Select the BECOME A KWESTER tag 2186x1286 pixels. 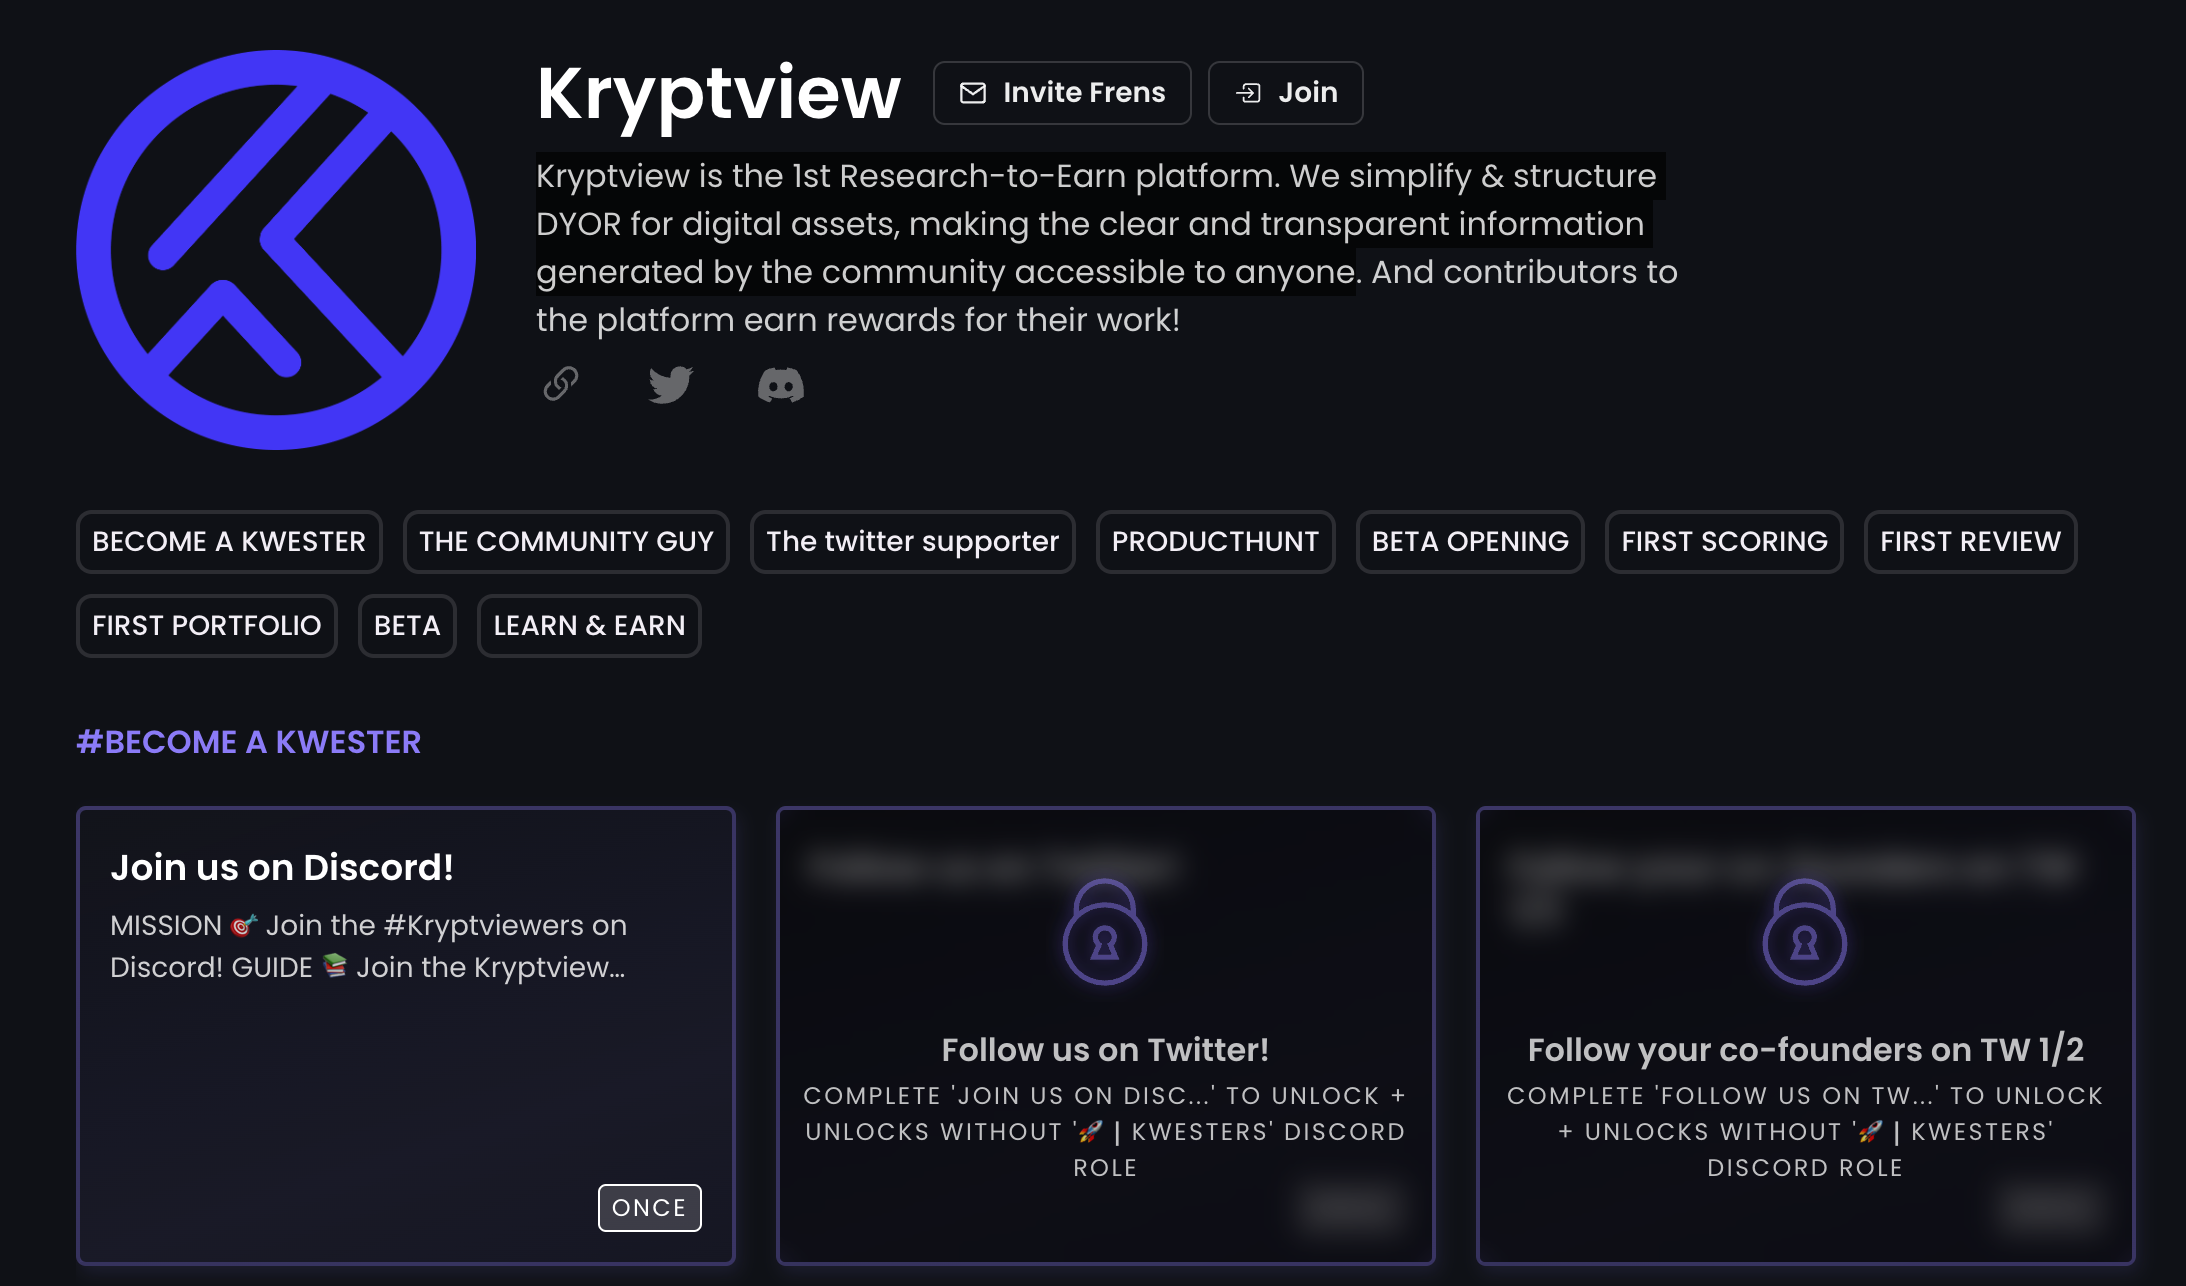[x=229, y=542]
